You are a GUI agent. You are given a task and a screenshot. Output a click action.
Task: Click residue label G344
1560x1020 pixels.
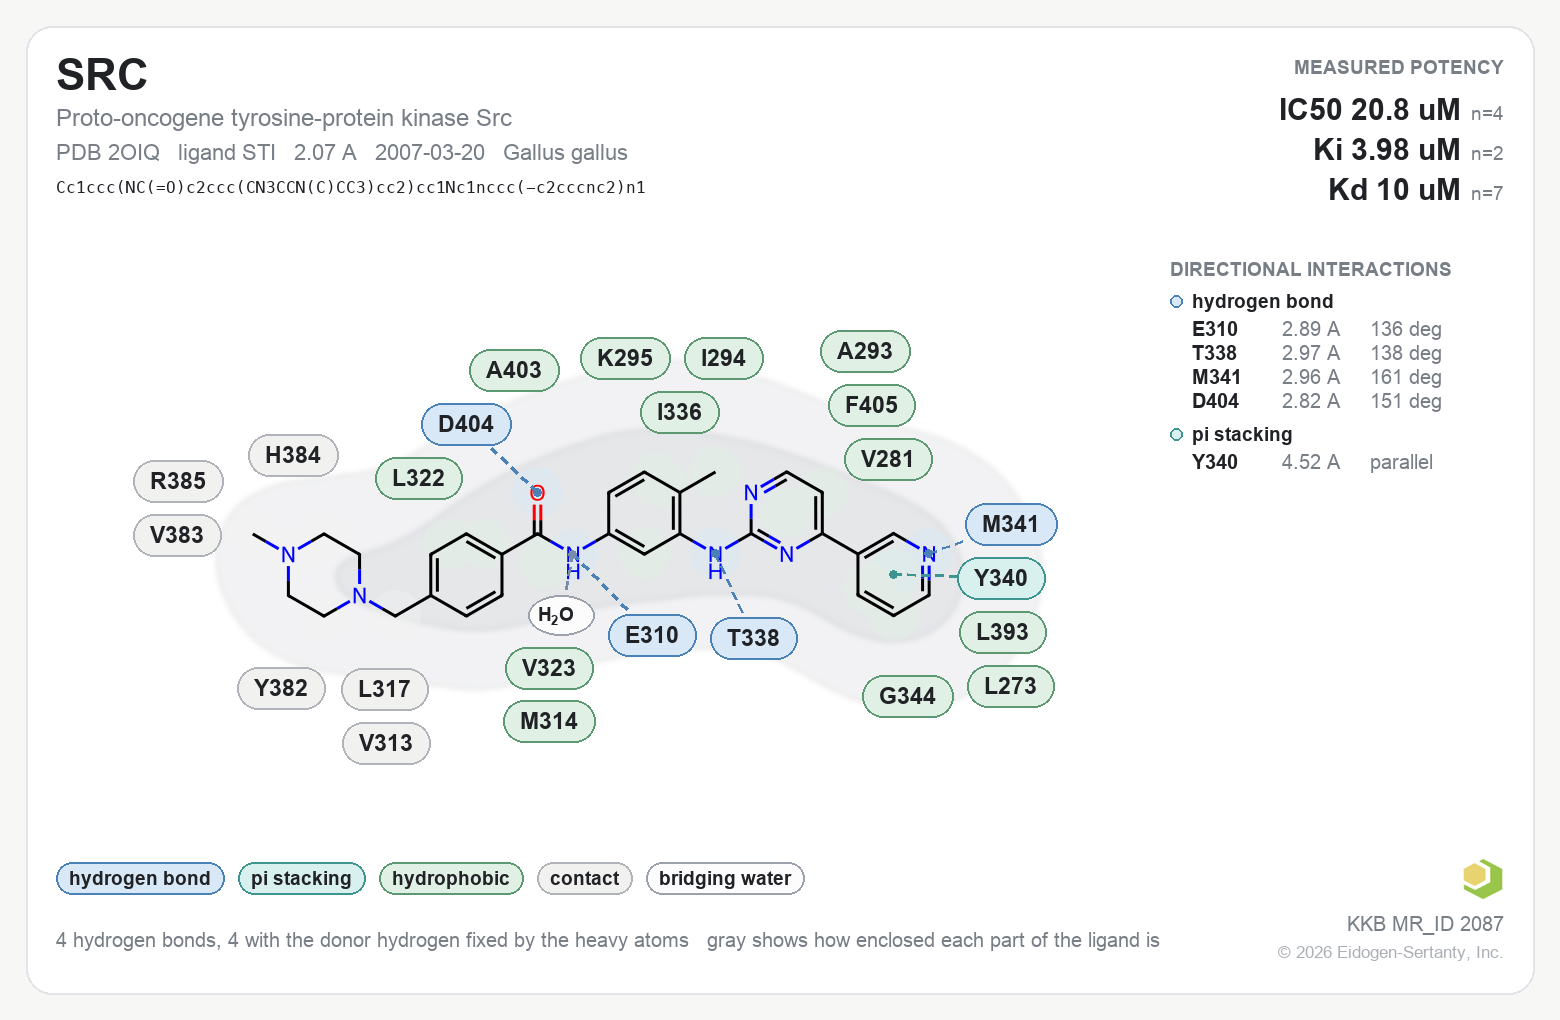(908, 696)
